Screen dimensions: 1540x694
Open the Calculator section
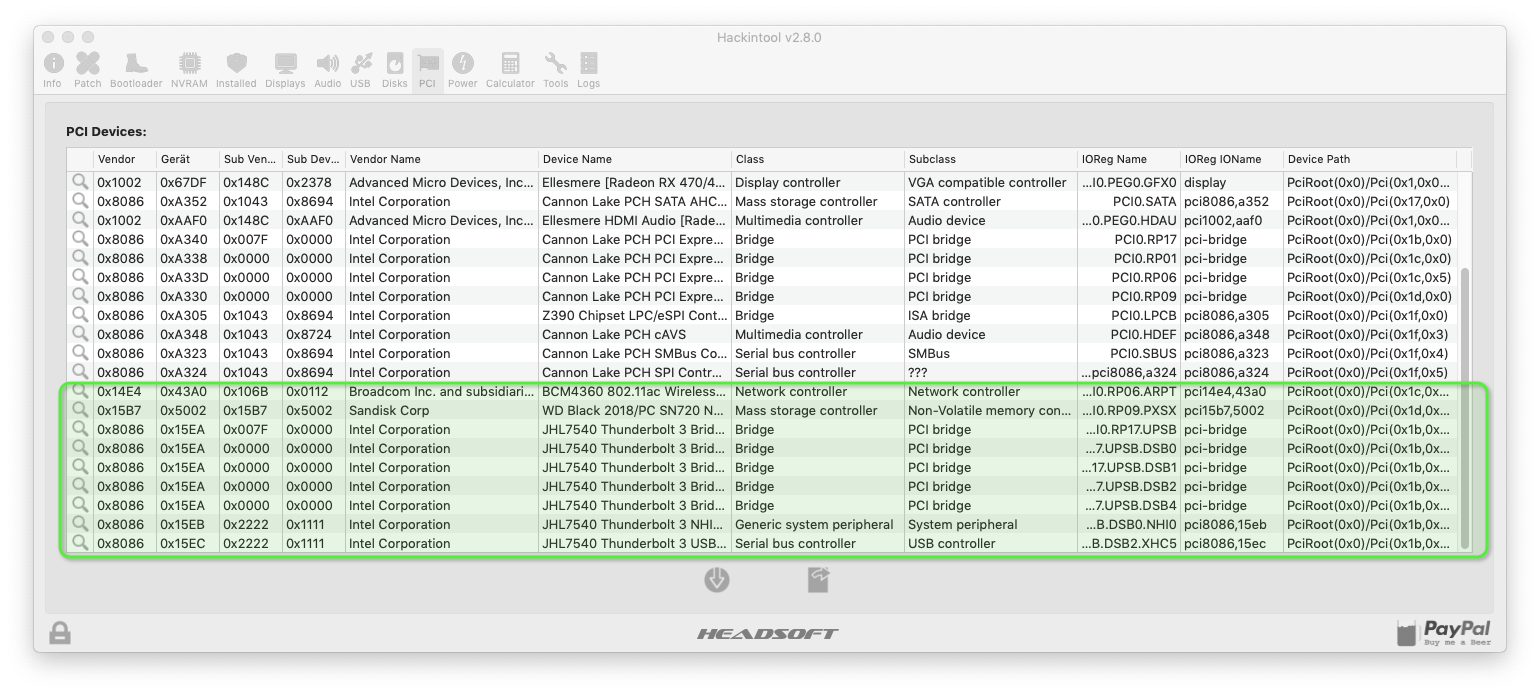pyautogui.click(x=510, y=70)
